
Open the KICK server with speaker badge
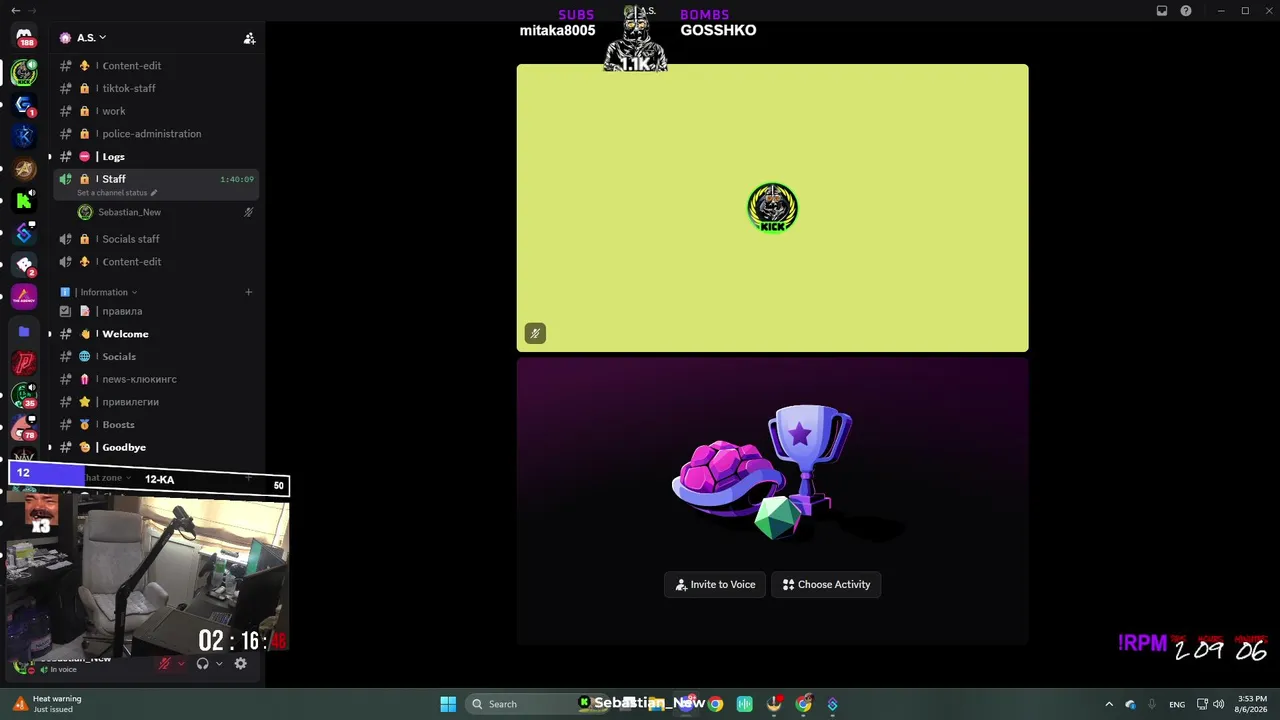click(x=24, y=72)
